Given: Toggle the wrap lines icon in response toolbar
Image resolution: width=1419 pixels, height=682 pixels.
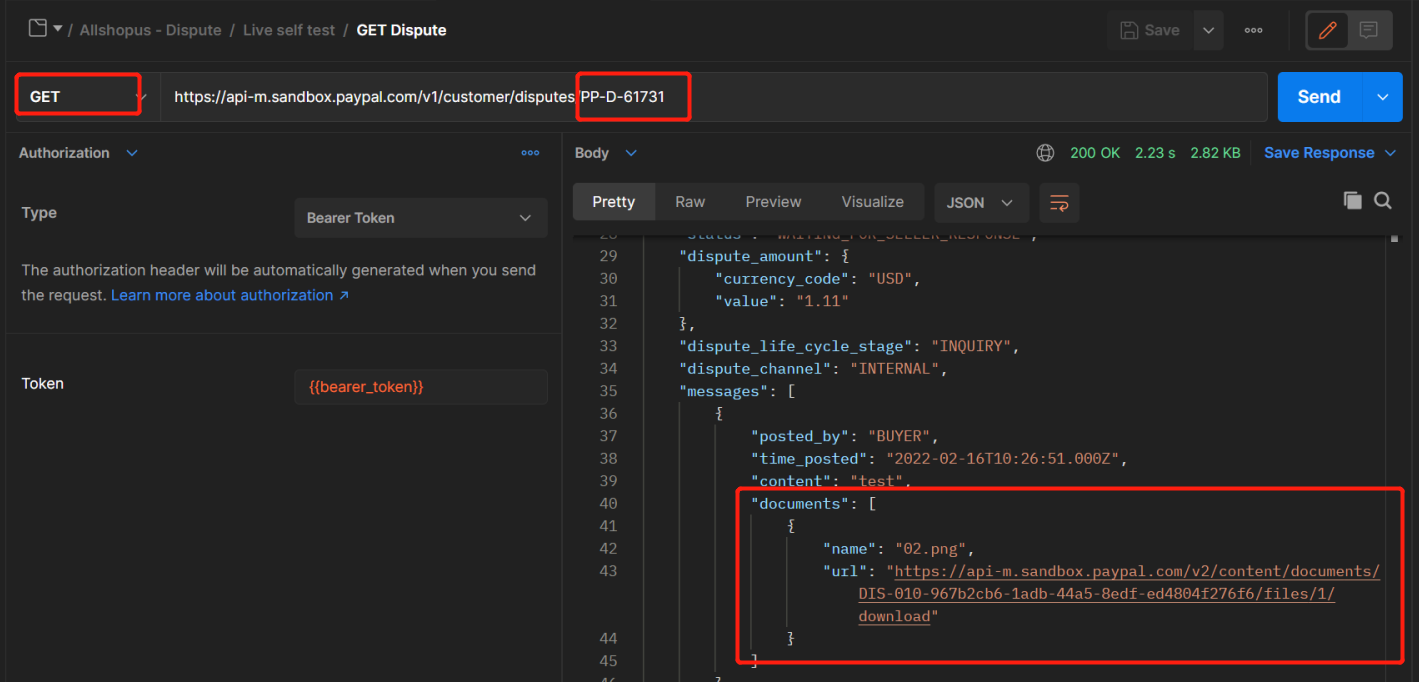Looking at the screenshot, I should (1059, 202).
